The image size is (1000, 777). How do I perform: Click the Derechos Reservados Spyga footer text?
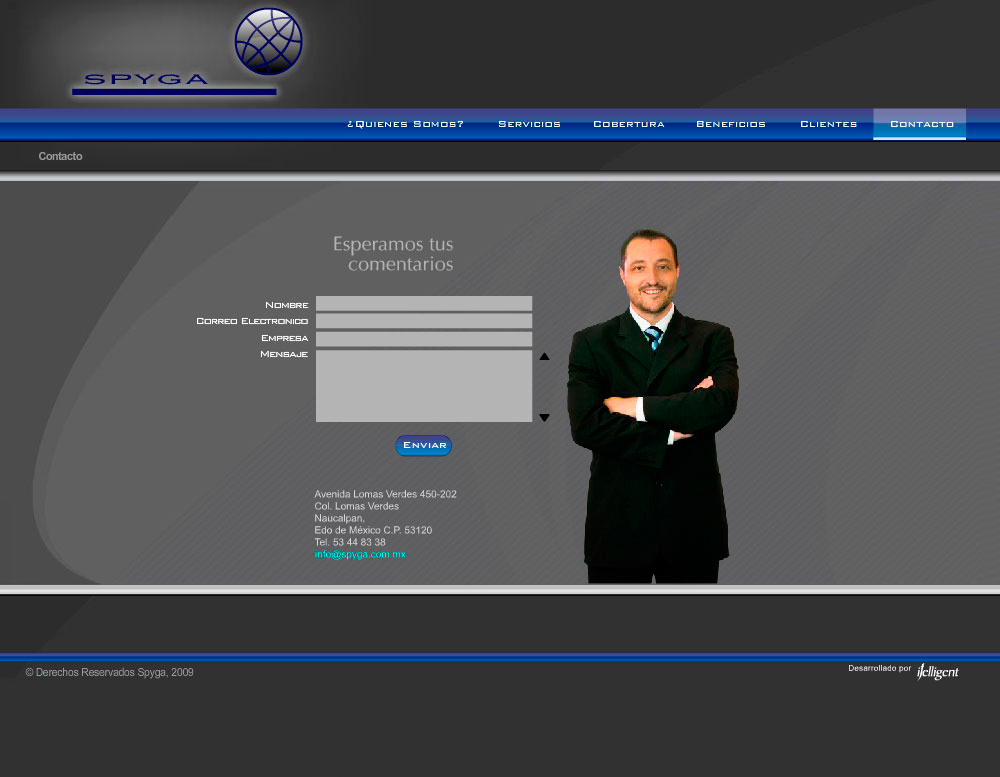click(x=109, y=672)
